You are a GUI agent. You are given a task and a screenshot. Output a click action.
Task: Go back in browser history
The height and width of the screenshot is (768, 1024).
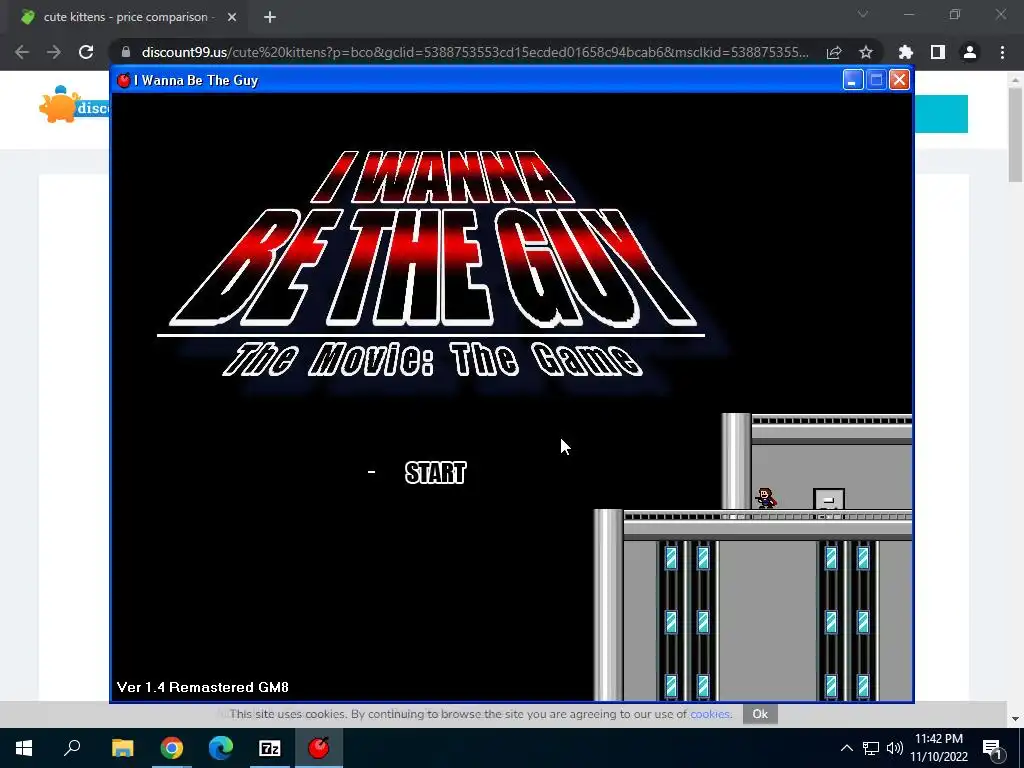pyautogui.click(x=22, y=52)
